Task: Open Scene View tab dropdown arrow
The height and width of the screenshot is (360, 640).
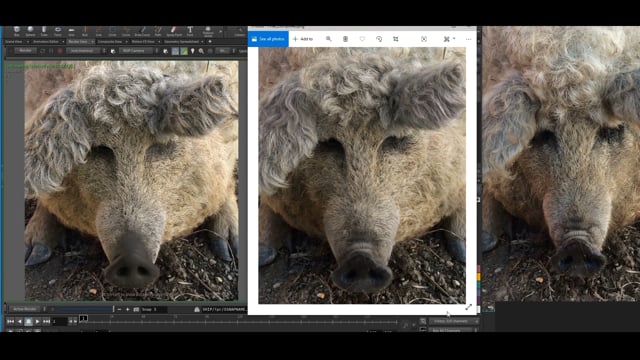Action: 28,42
